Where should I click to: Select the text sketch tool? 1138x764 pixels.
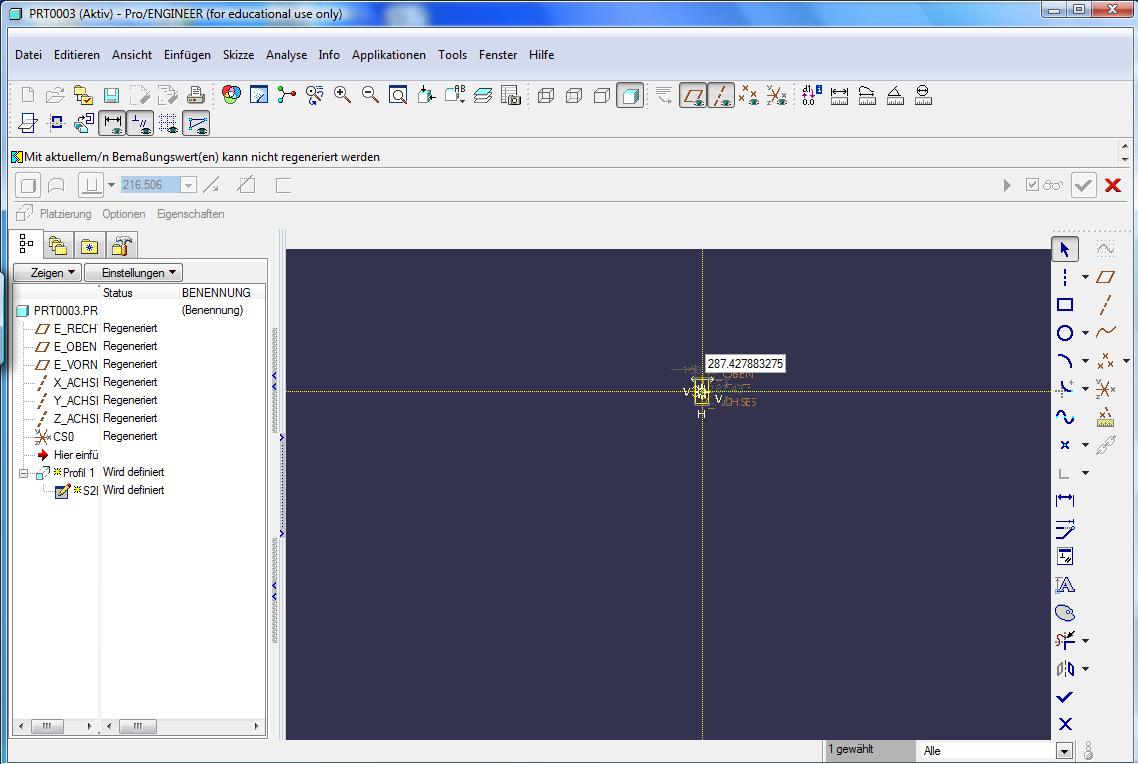(x=1065, y=585)
